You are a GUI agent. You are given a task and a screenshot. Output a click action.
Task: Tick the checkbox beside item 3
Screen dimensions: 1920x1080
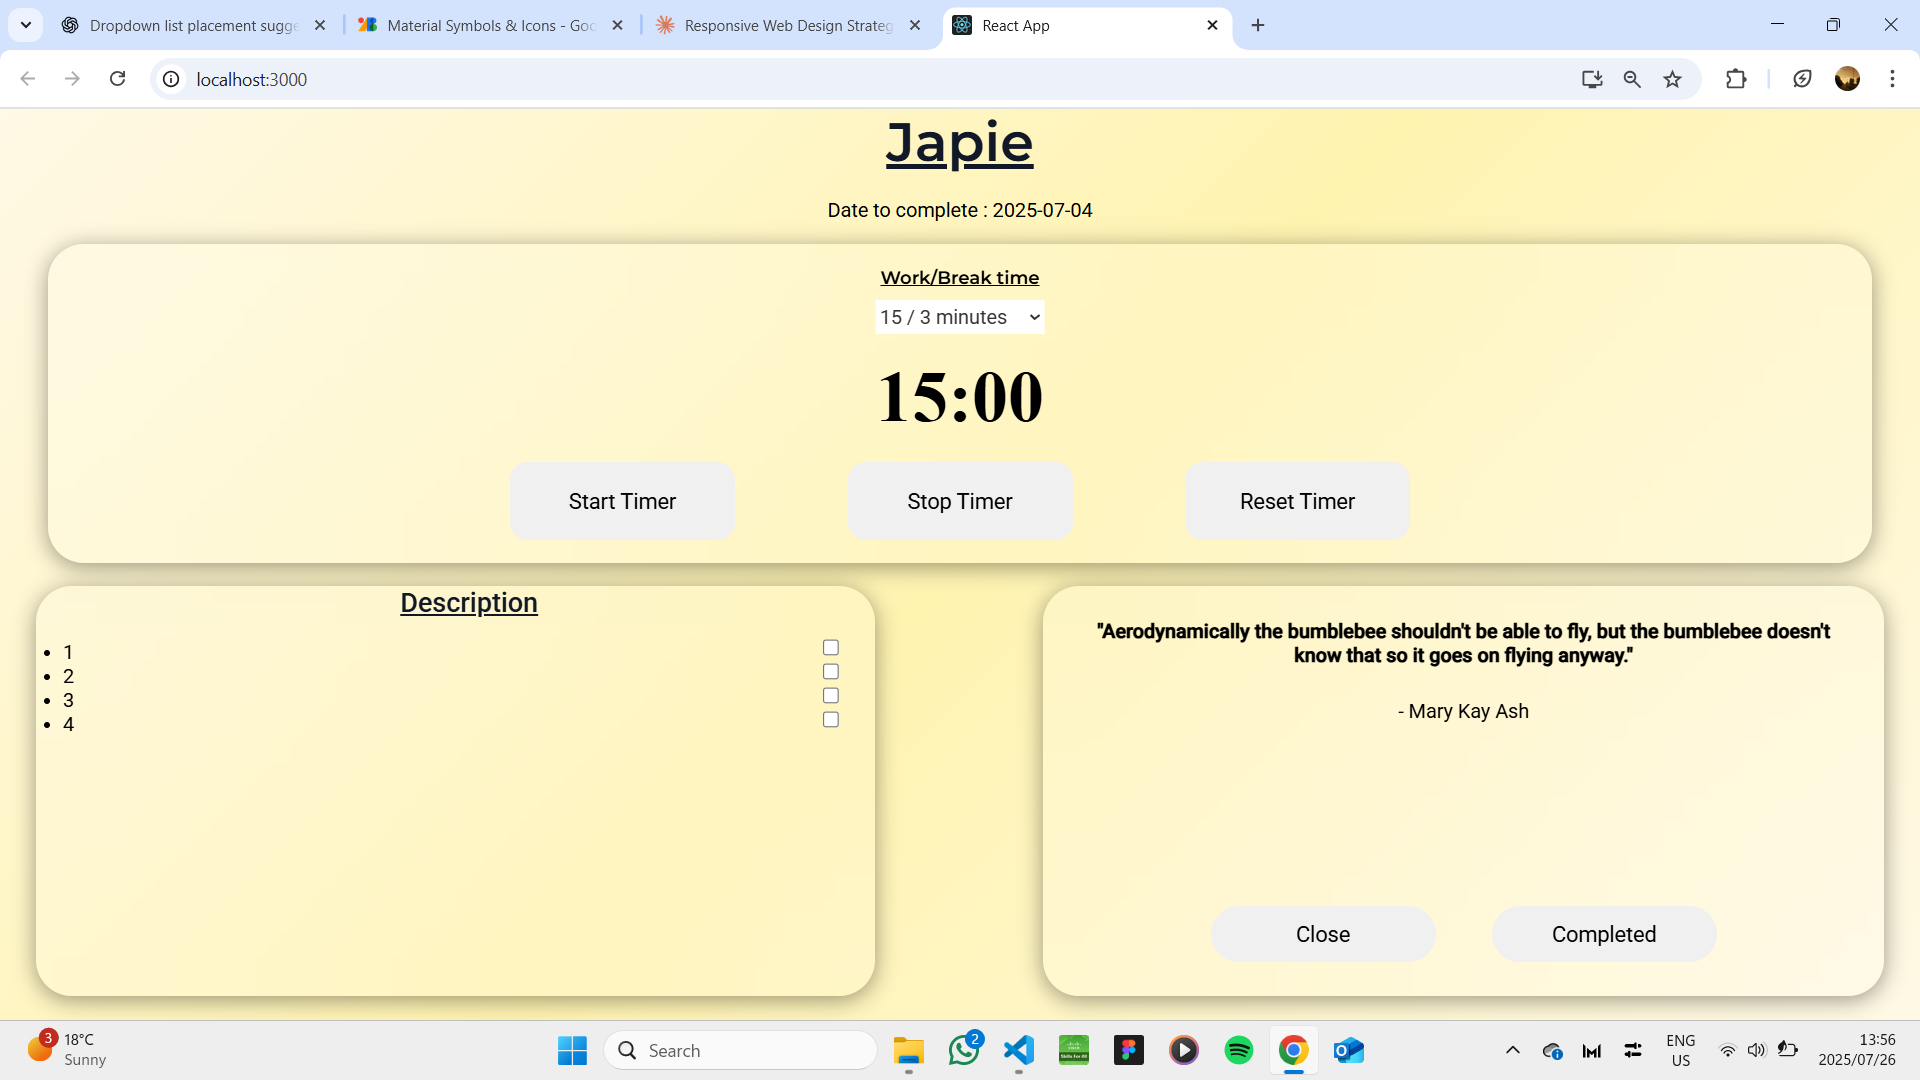point(830,696)
